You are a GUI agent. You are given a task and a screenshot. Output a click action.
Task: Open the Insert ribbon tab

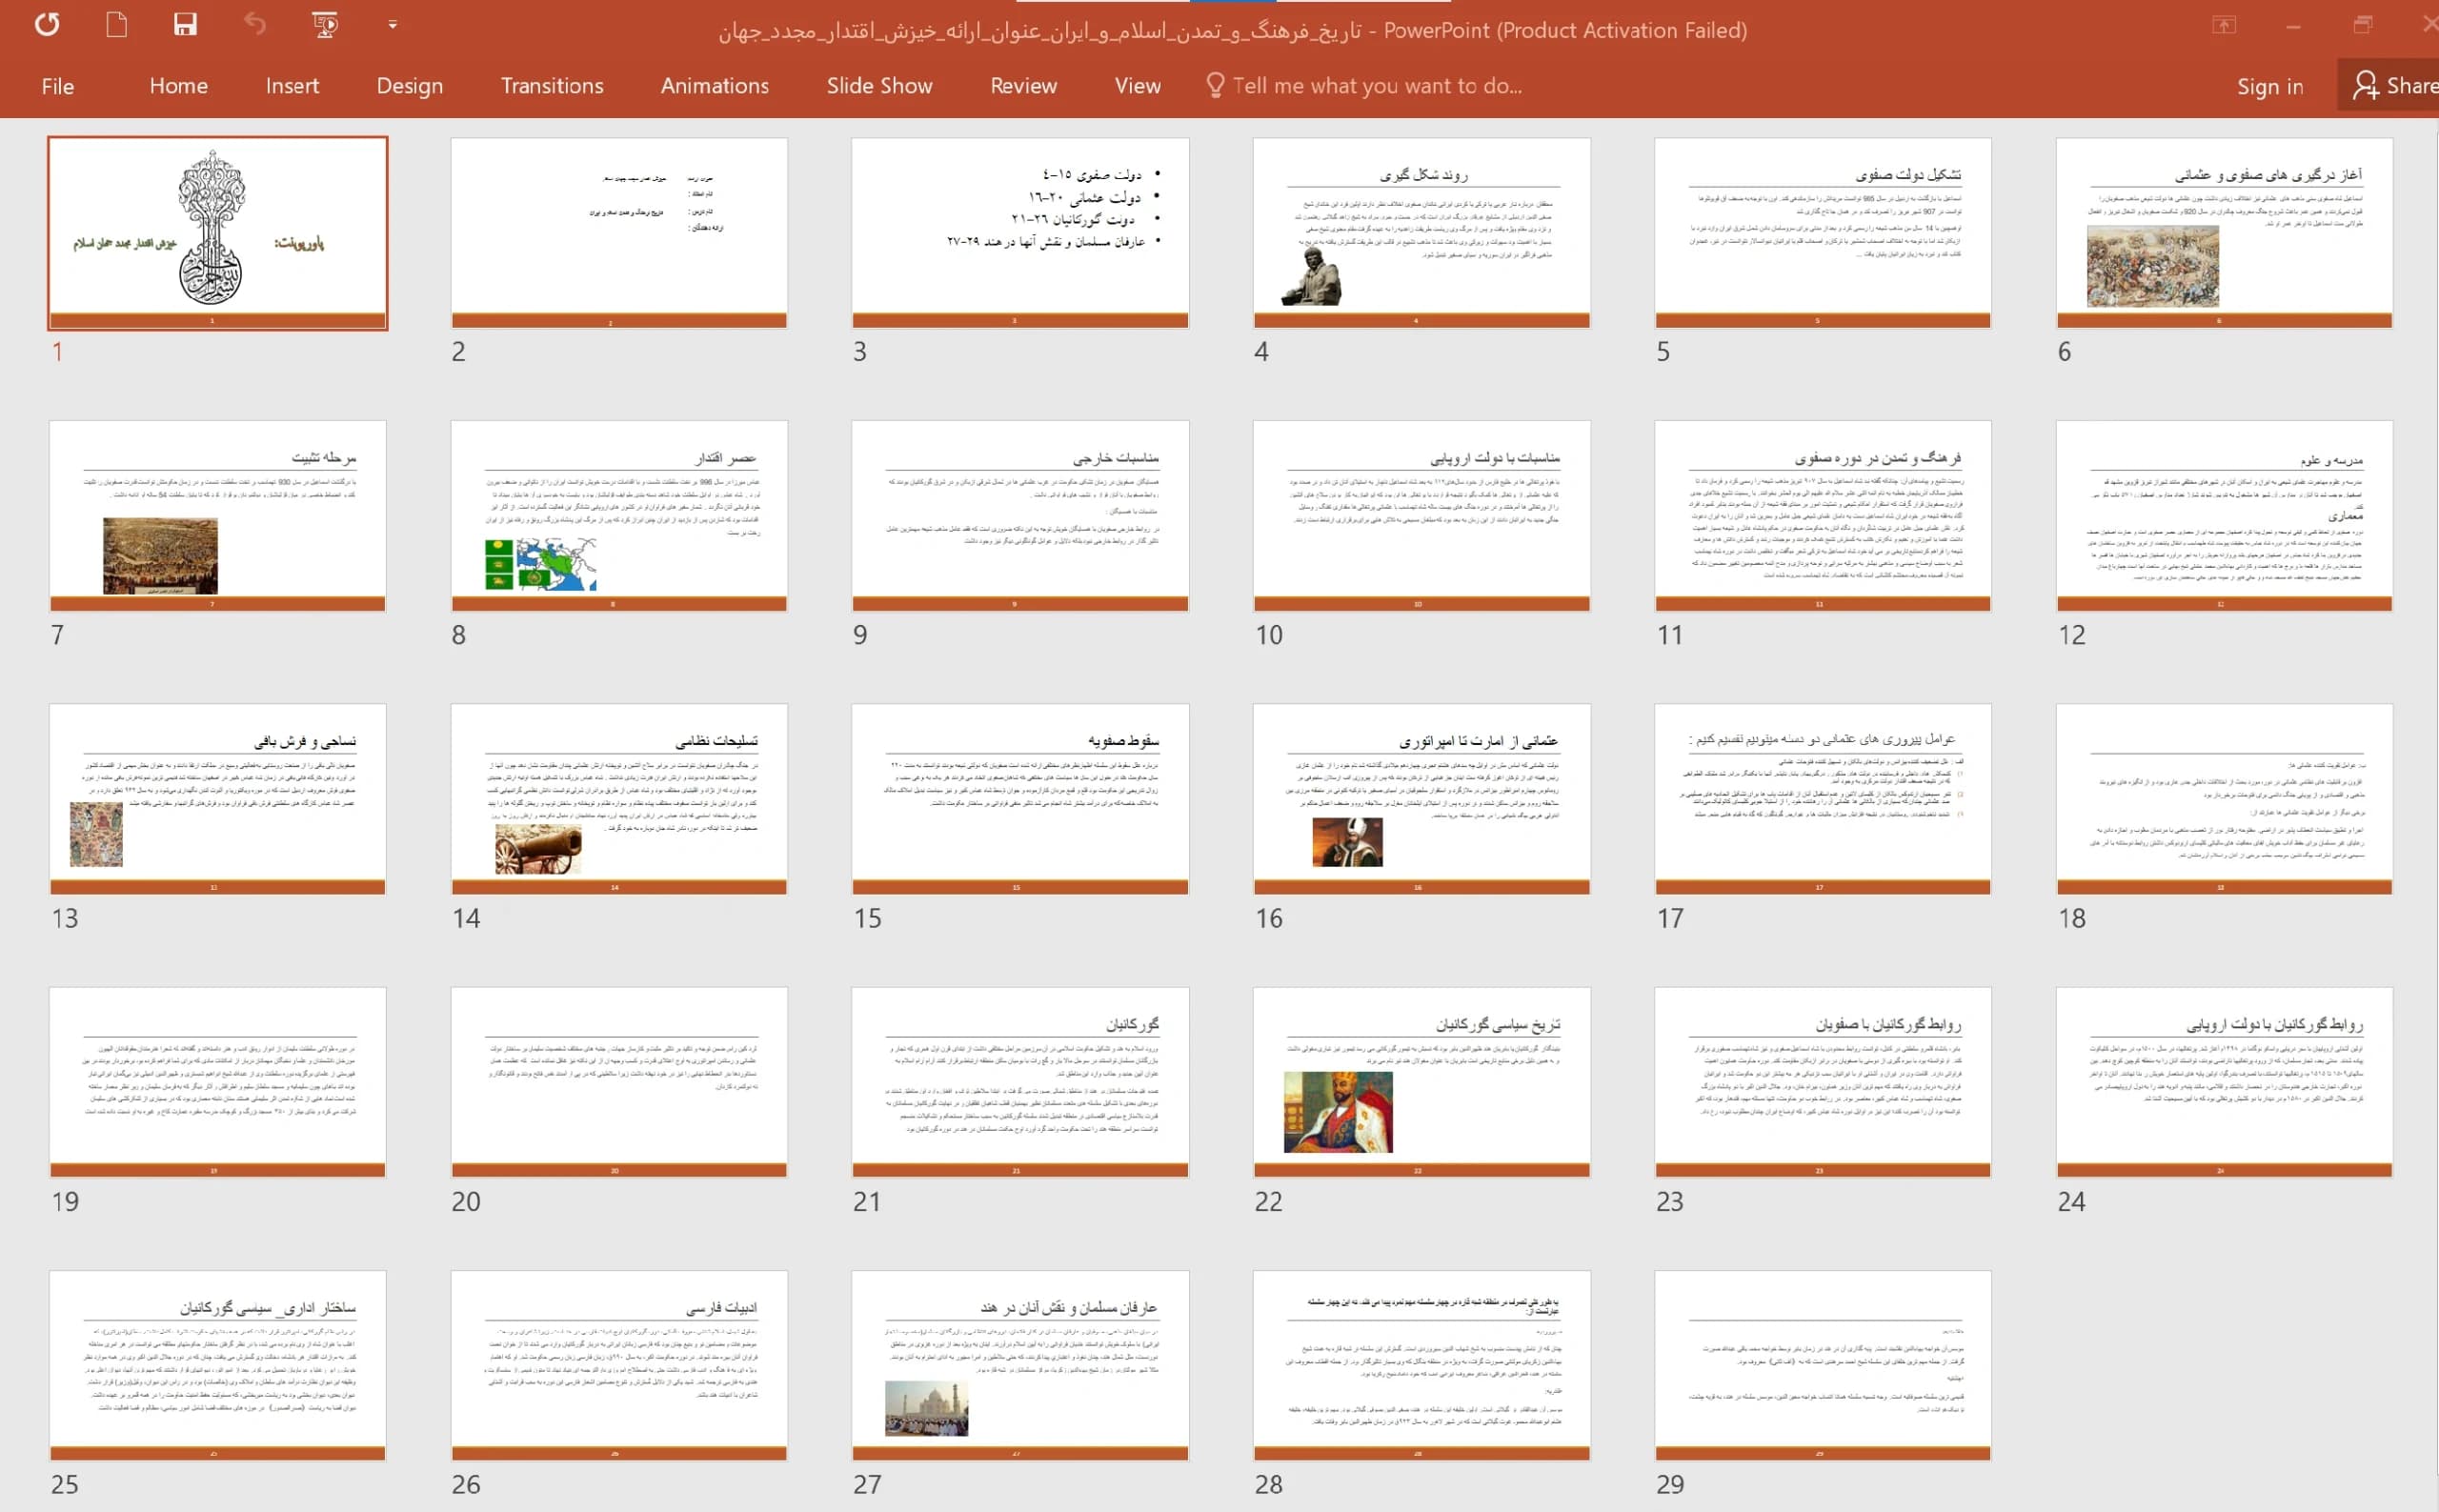point(292,86)
